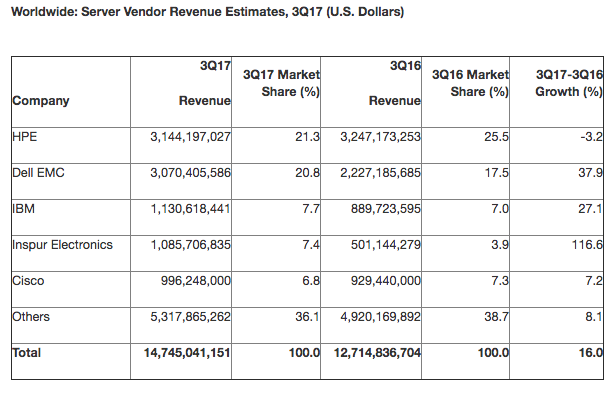Click the 3Q16 Market Share header
616x393 pixels.
[470, 83]
